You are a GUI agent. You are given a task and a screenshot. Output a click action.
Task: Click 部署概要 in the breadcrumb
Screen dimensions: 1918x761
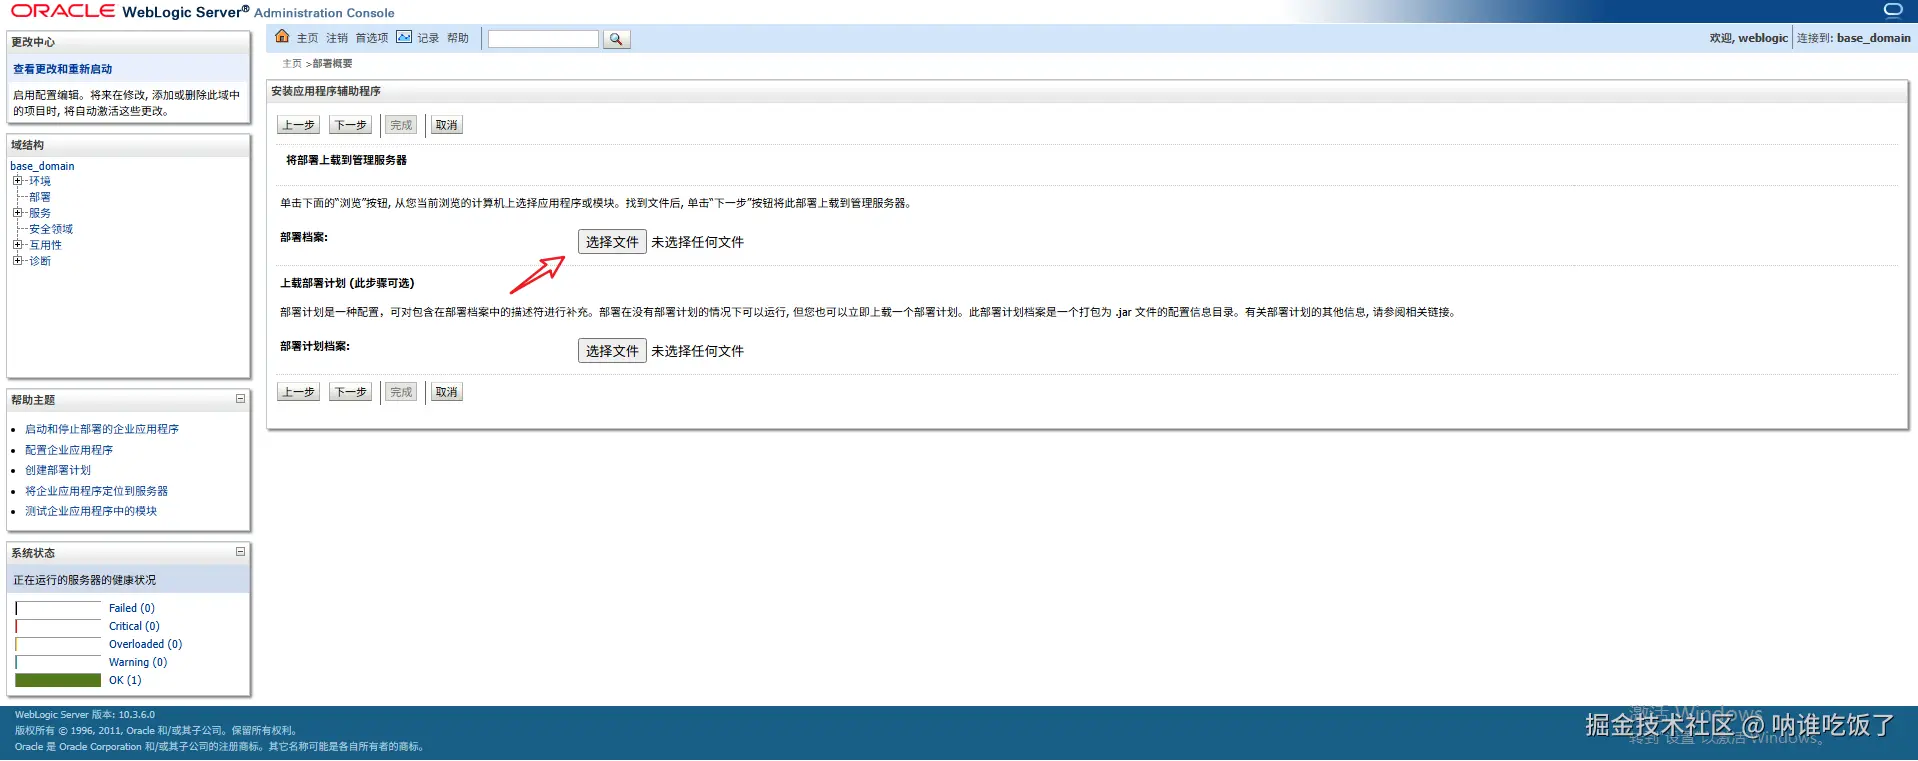point(333,63)
